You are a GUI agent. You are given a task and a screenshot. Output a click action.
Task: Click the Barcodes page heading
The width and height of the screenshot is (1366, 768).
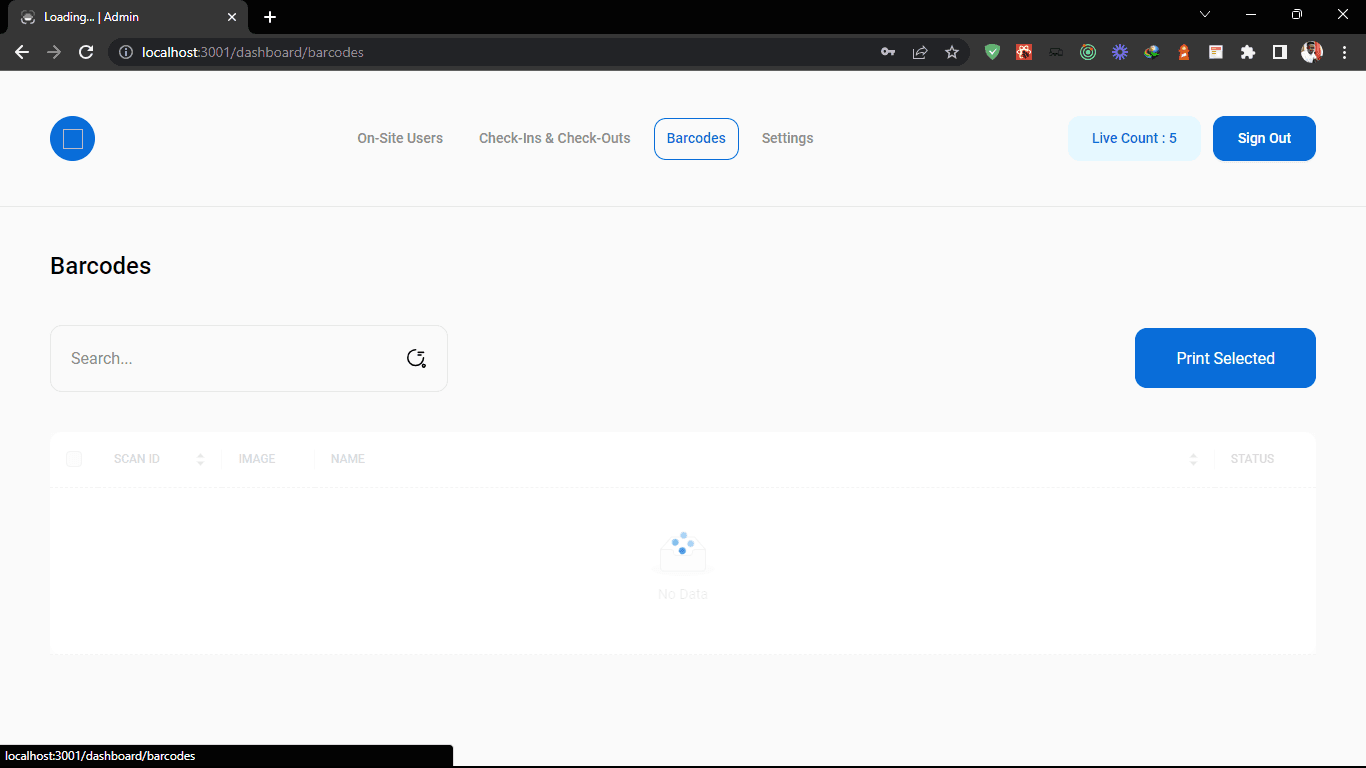[x=100, y=266]
